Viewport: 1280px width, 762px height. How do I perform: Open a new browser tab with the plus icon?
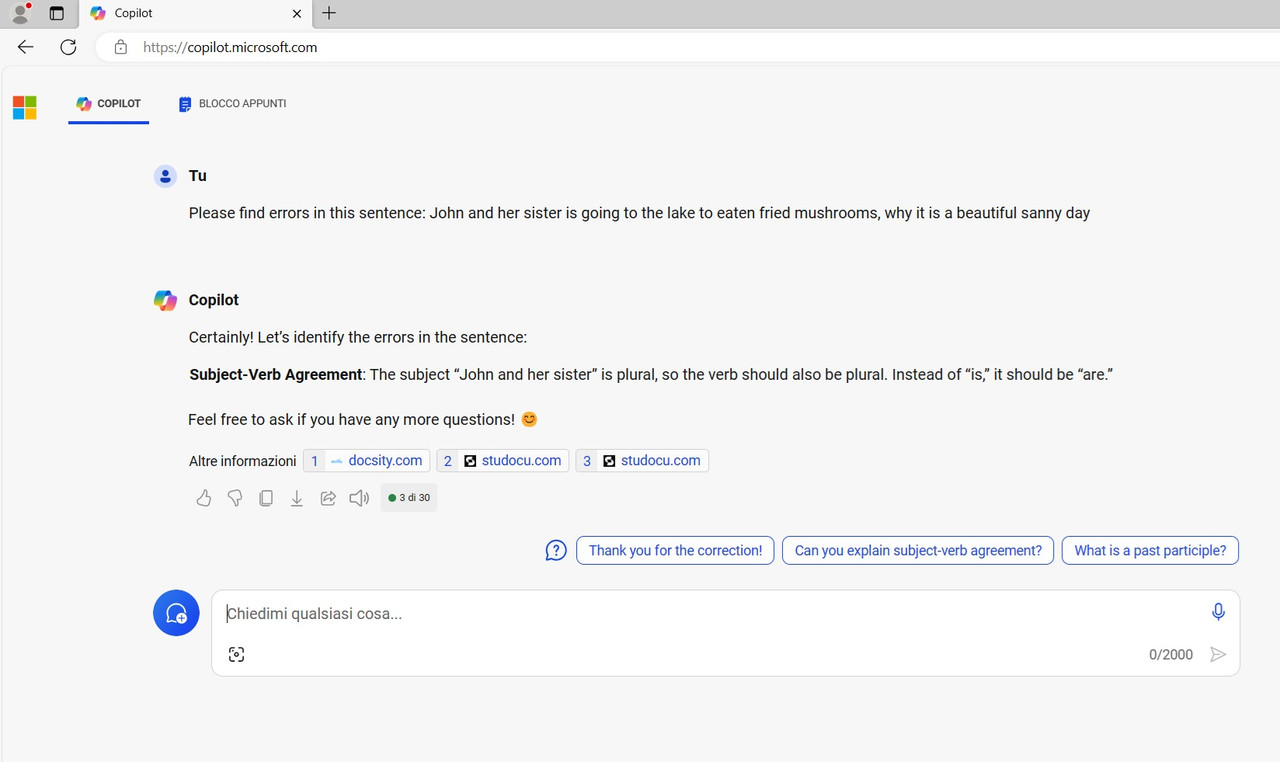click(329, 13)
